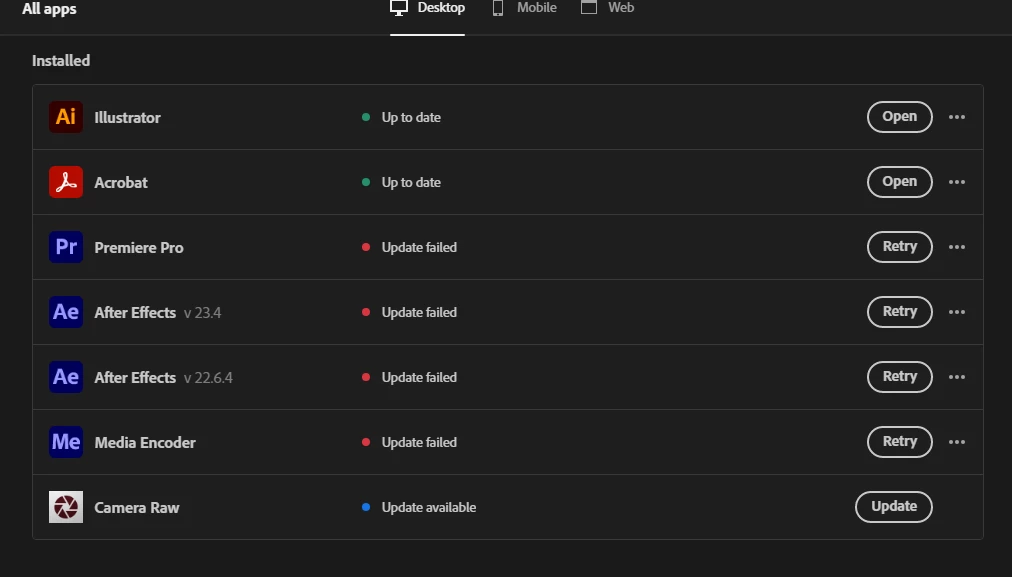Click the v 22.6.4 version label
The image size is (1012, 577).
tap(208, 378)
